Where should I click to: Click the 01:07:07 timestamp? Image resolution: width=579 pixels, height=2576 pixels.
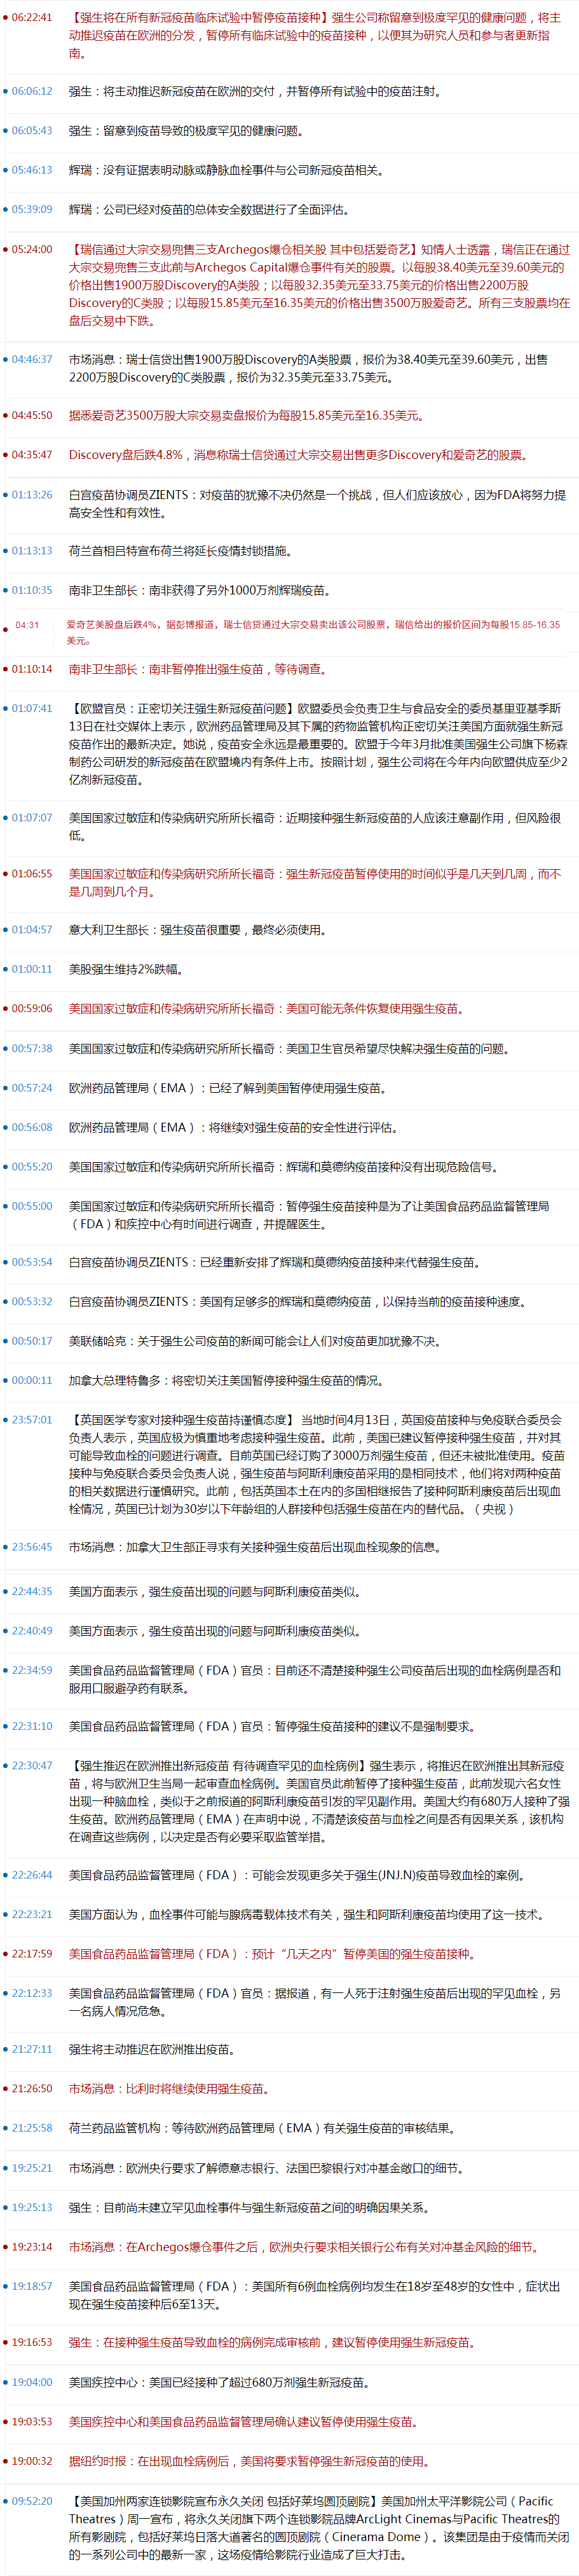click(32, 817)
